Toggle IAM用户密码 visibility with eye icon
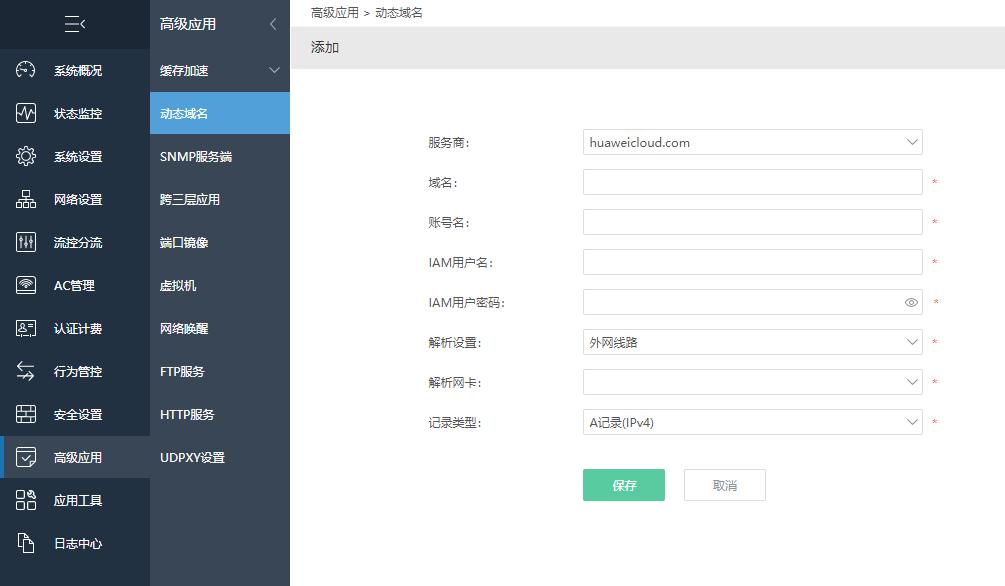This screenshot has width=1005, height=586. pyautogui.click(x=910, y=302)
